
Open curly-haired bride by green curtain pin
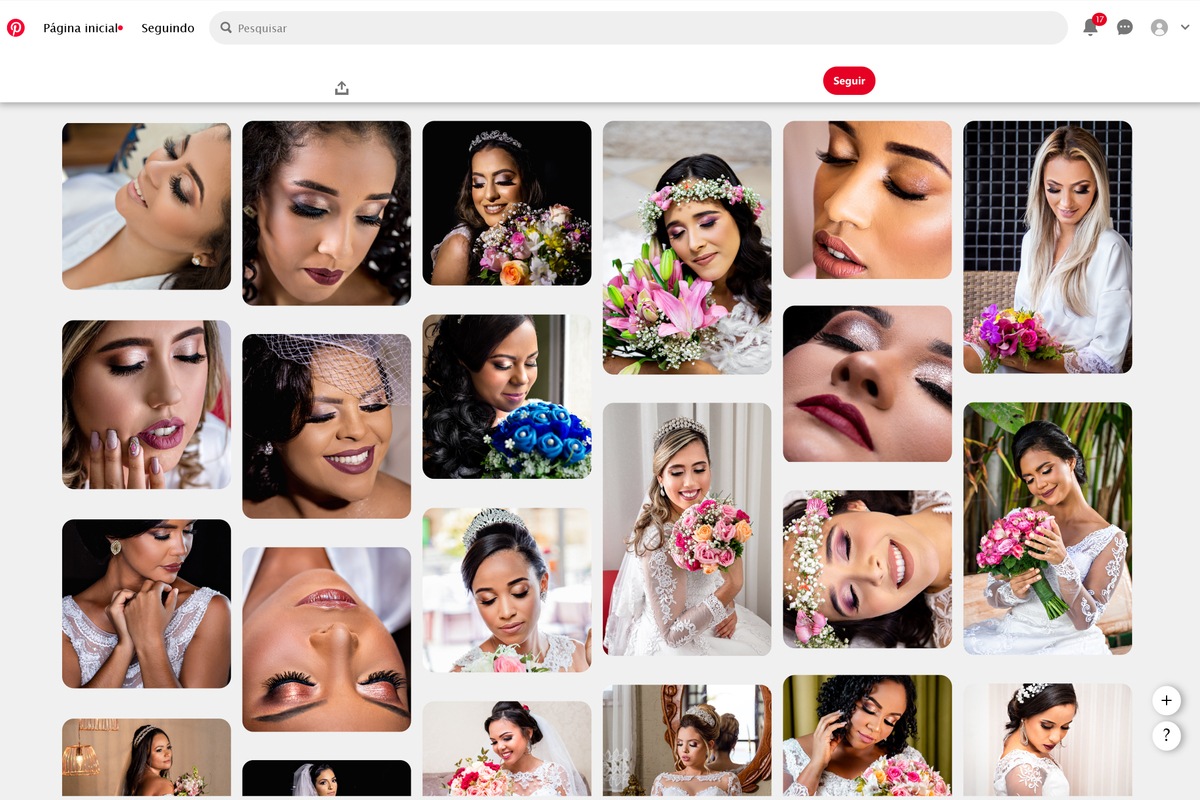coord(867,735)
